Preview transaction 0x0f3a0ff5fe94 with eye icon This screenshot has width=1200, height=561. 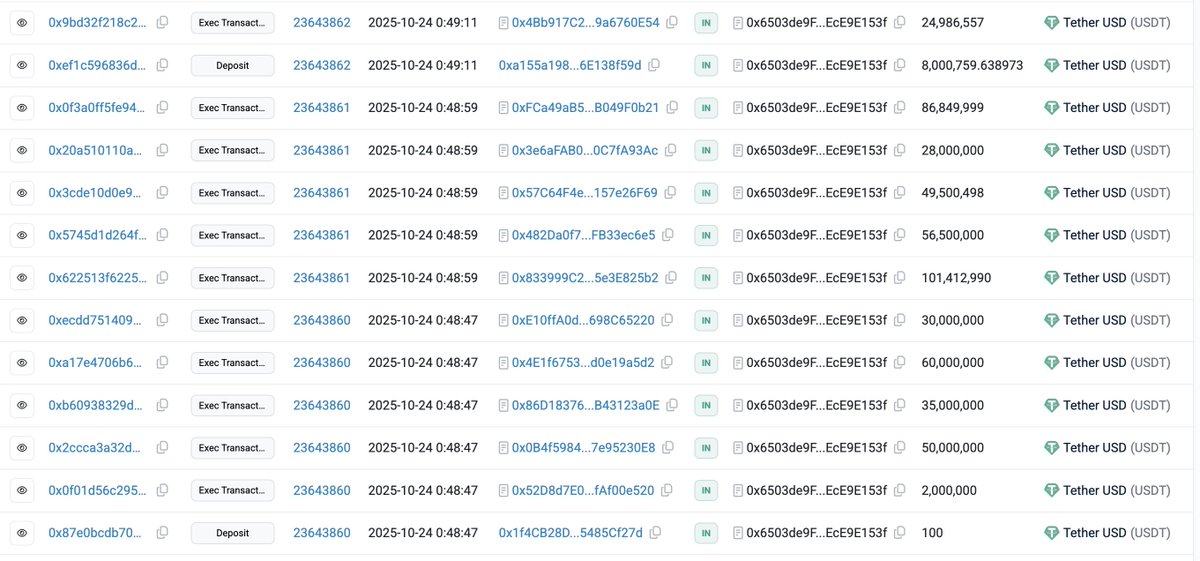click(21, 107)
